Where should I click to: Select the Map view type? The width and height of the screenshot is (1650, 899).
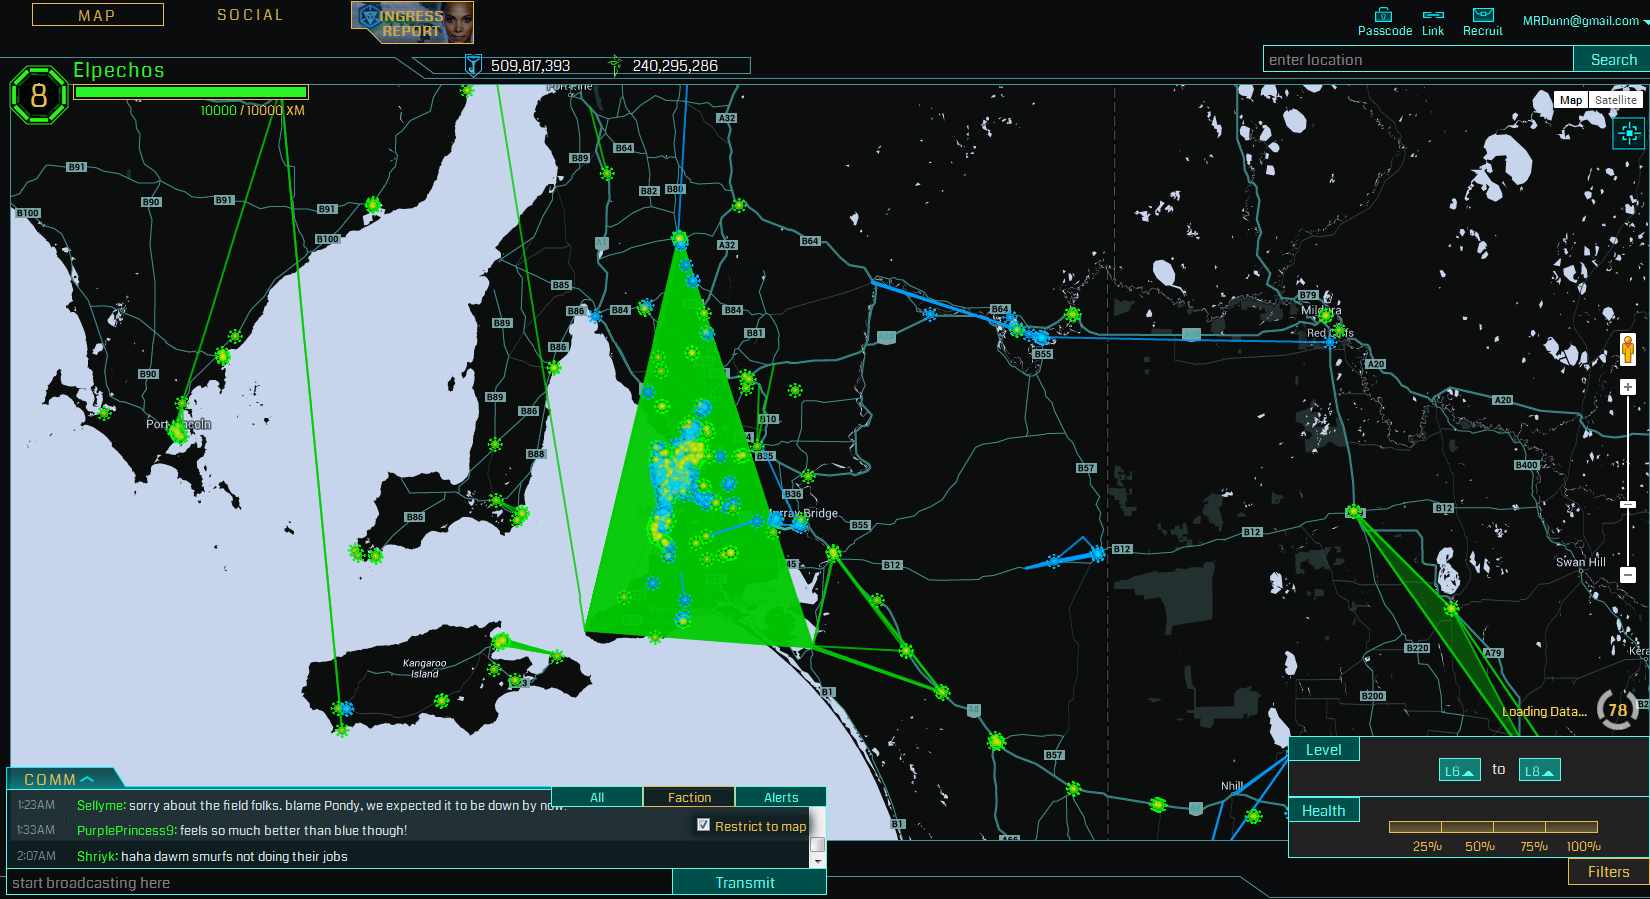[x=1571, y=100]
